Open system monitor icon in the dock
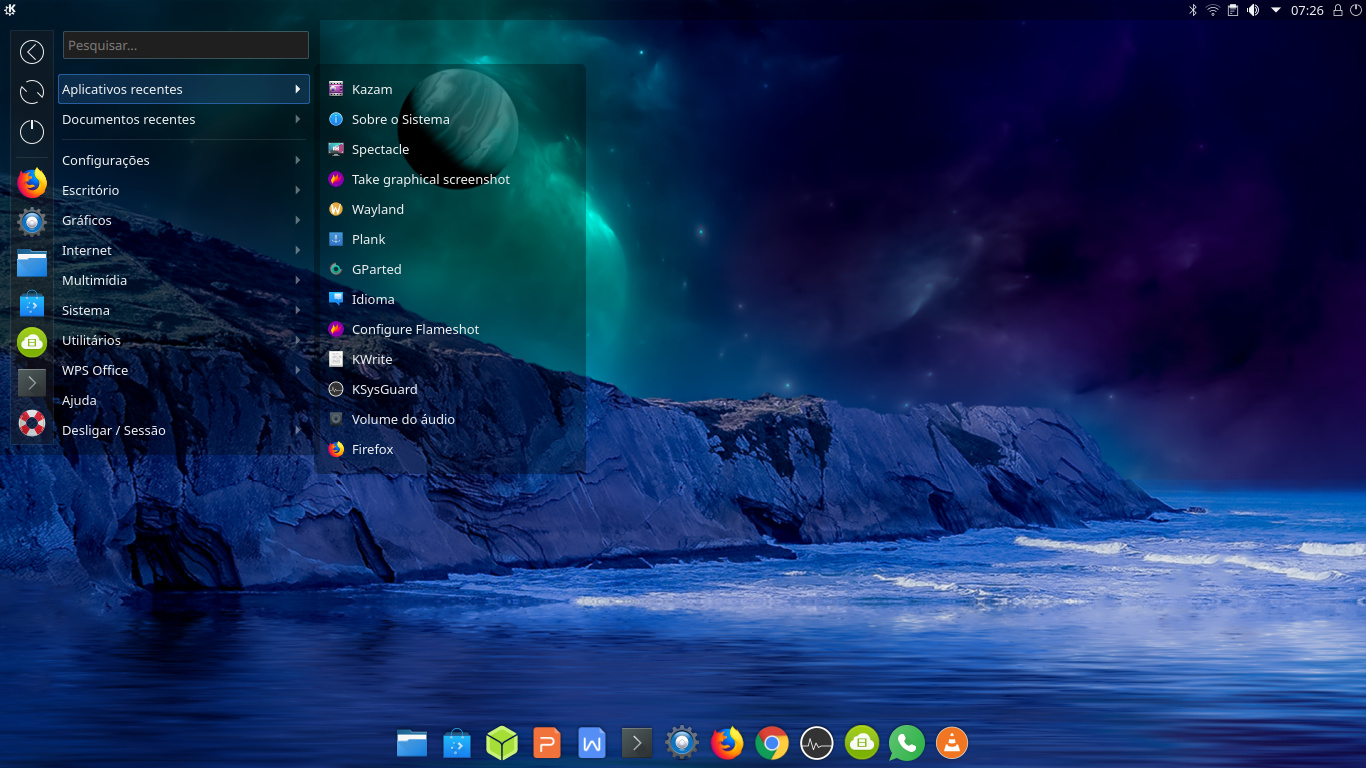The width and height of the screenshot is (1366, 768). click(816, 743)
